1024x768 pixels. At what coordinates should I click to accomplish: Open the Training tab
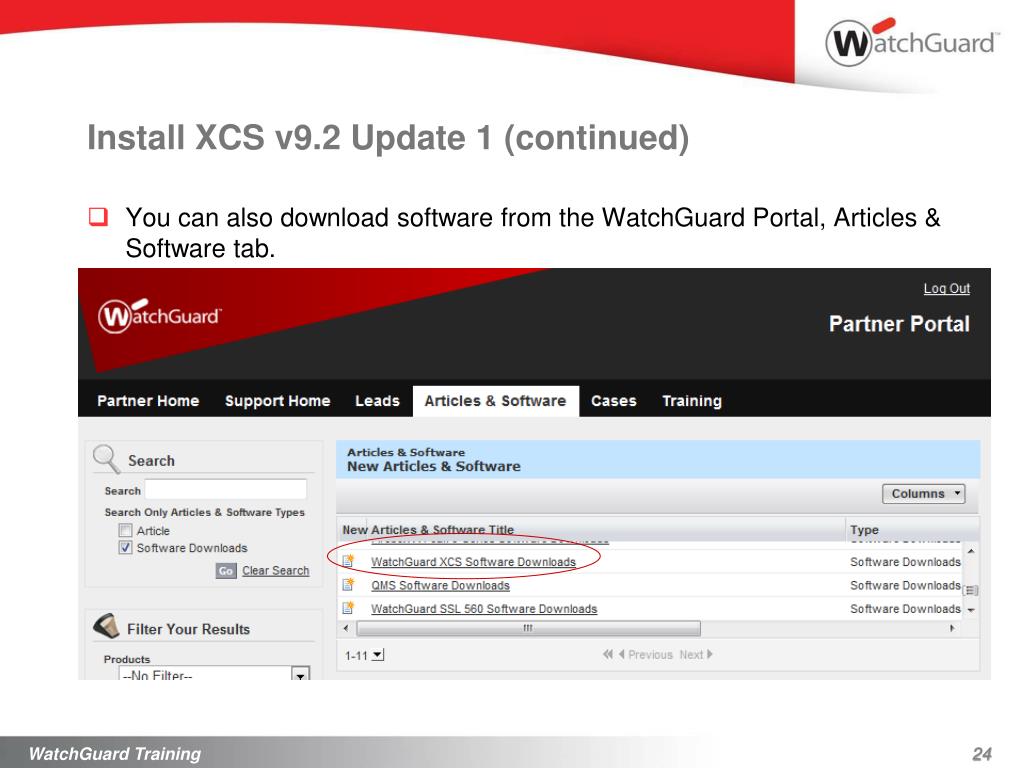[x=692, y=401]
